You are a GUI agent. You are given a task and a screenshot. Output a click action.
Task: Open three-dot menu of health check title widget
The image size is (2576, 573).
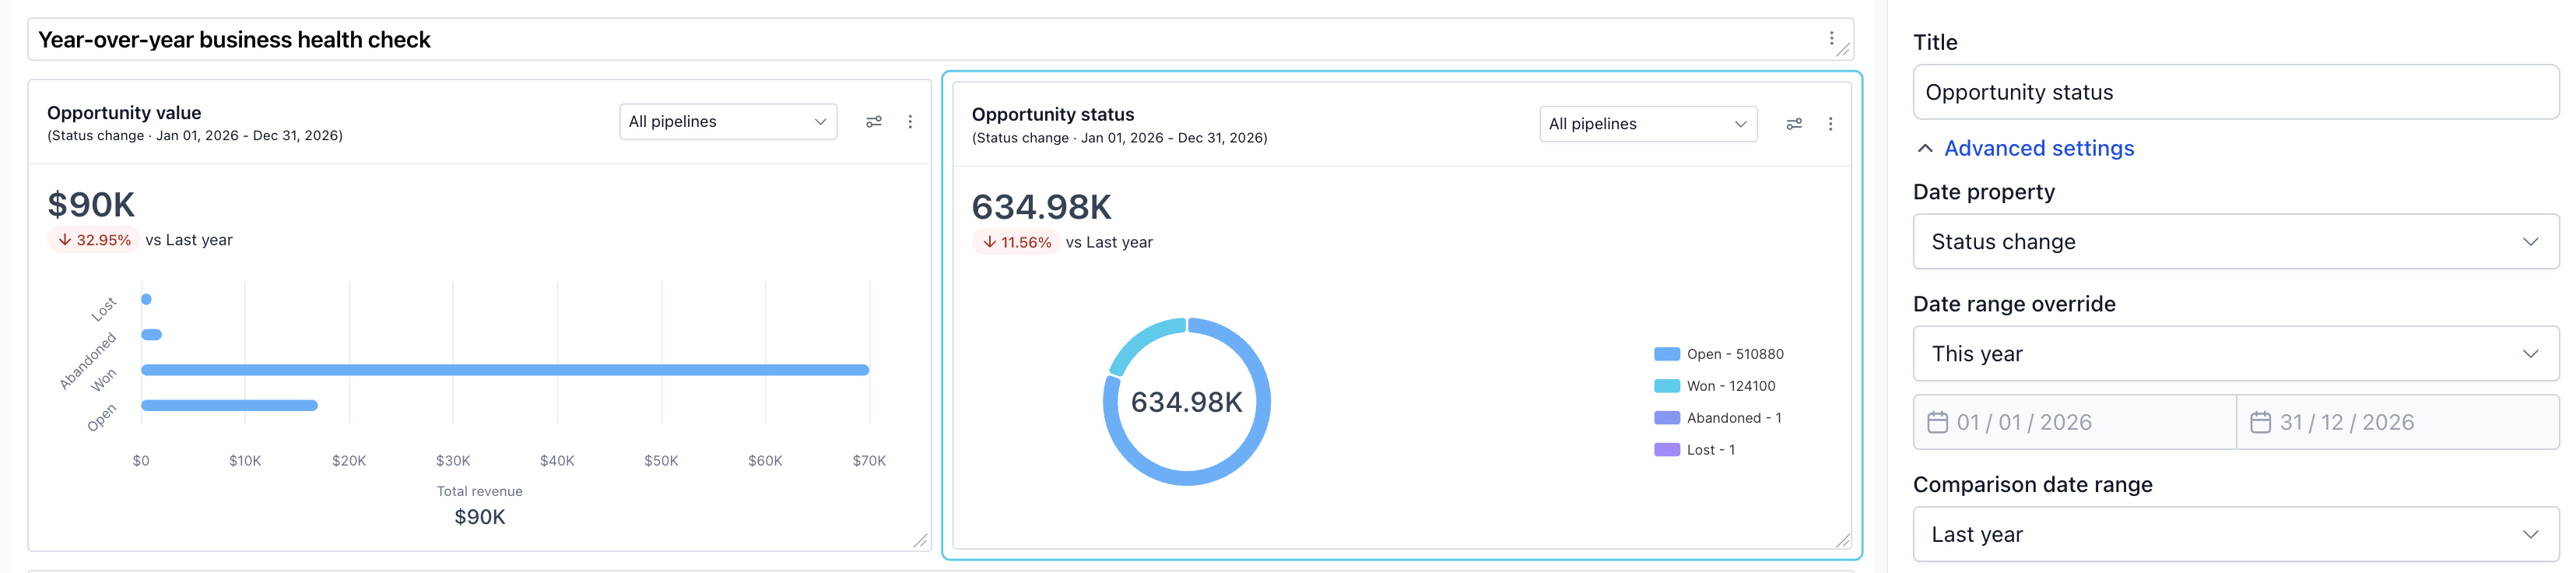[1832, 38]
